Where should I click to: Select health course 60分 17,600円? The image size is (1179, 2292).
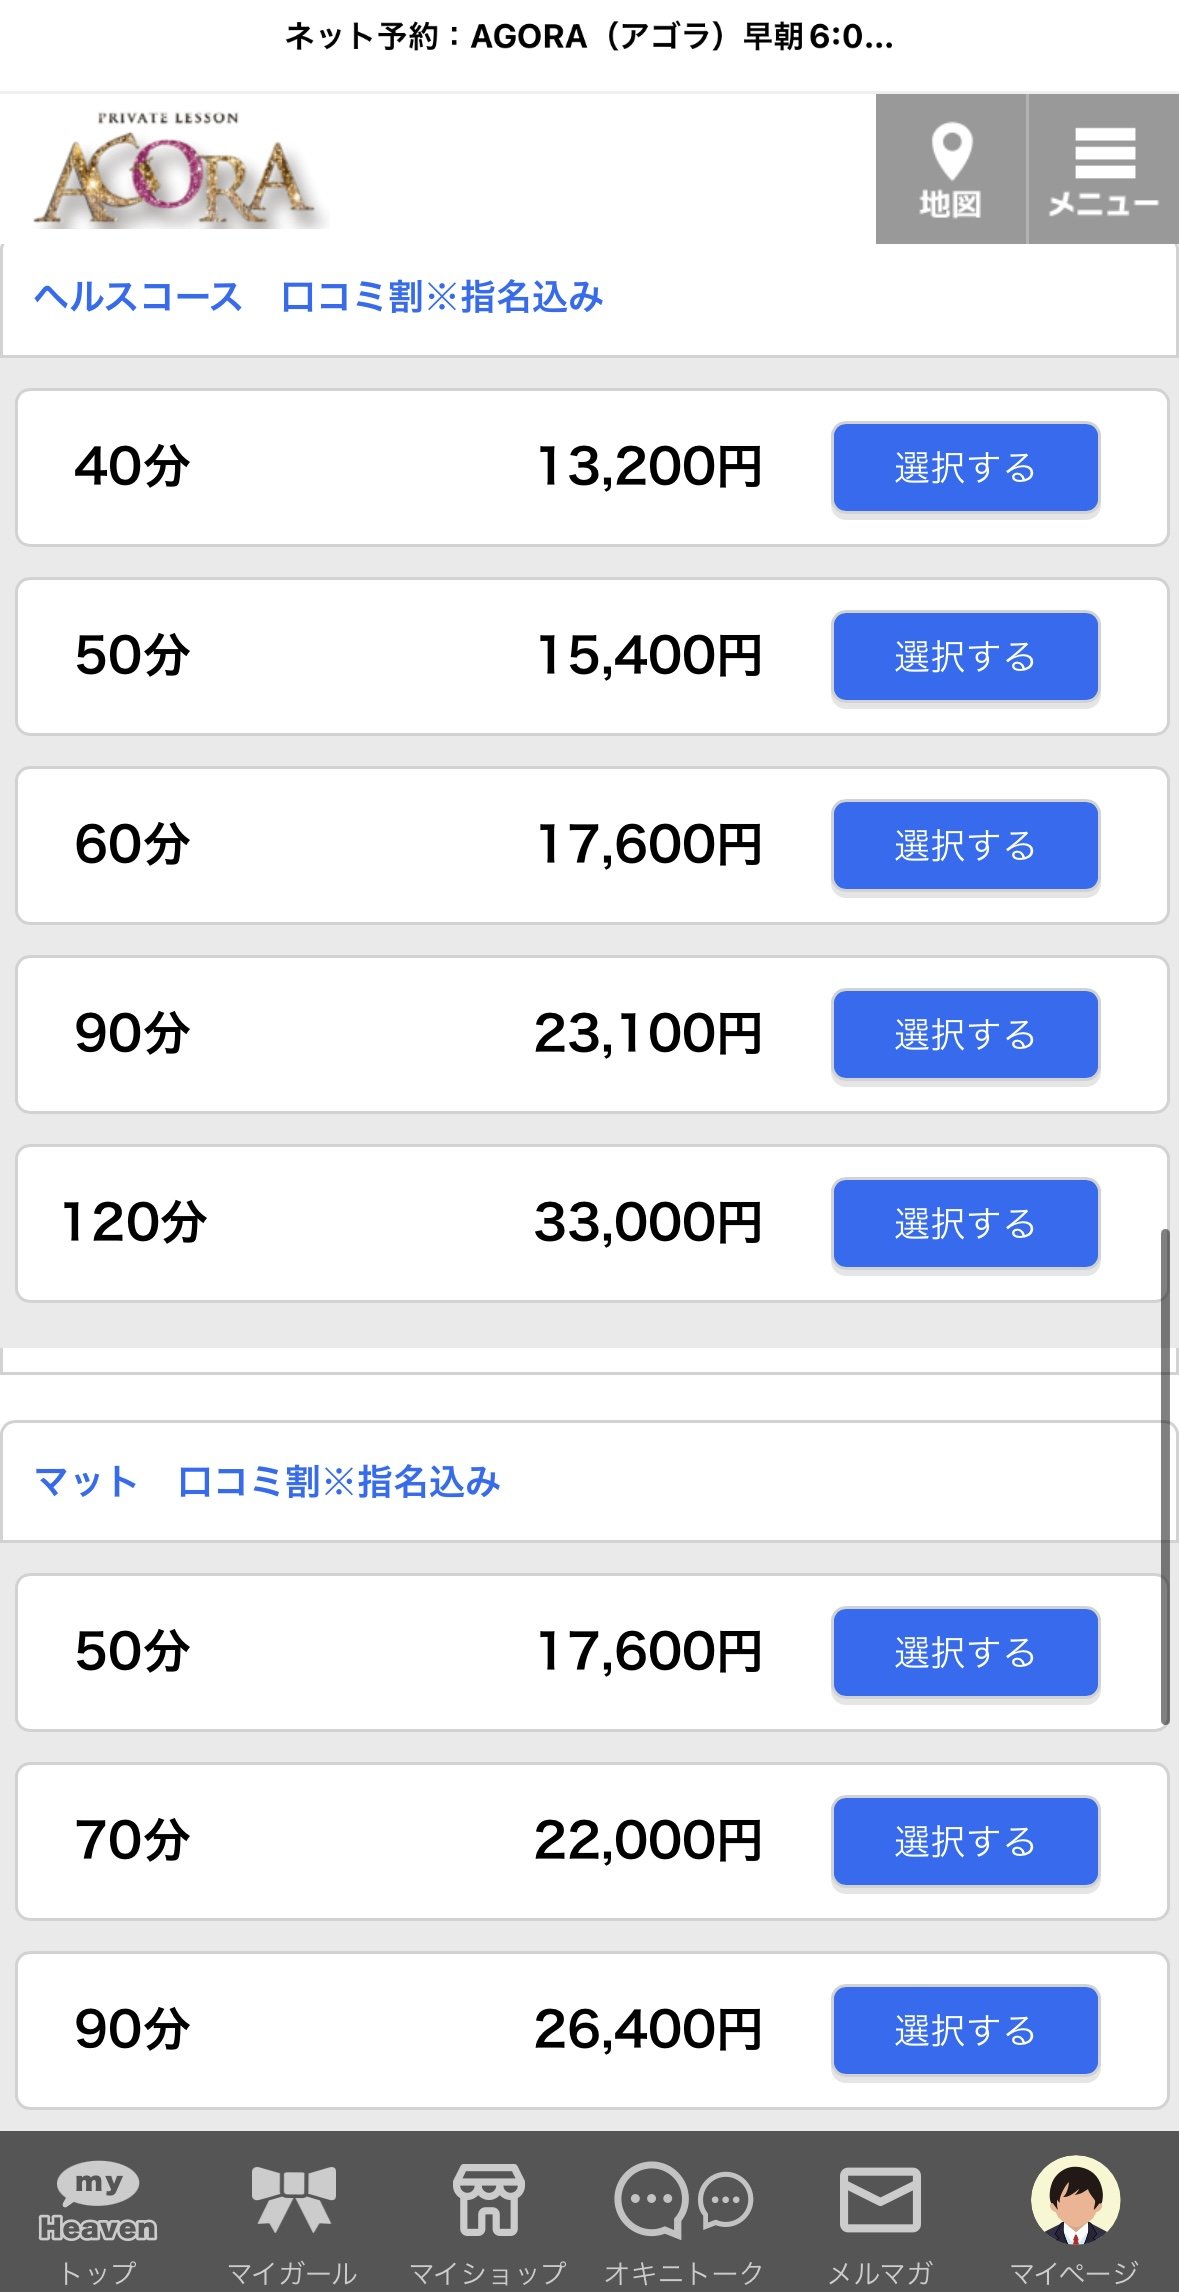click(x=965, y=846)
